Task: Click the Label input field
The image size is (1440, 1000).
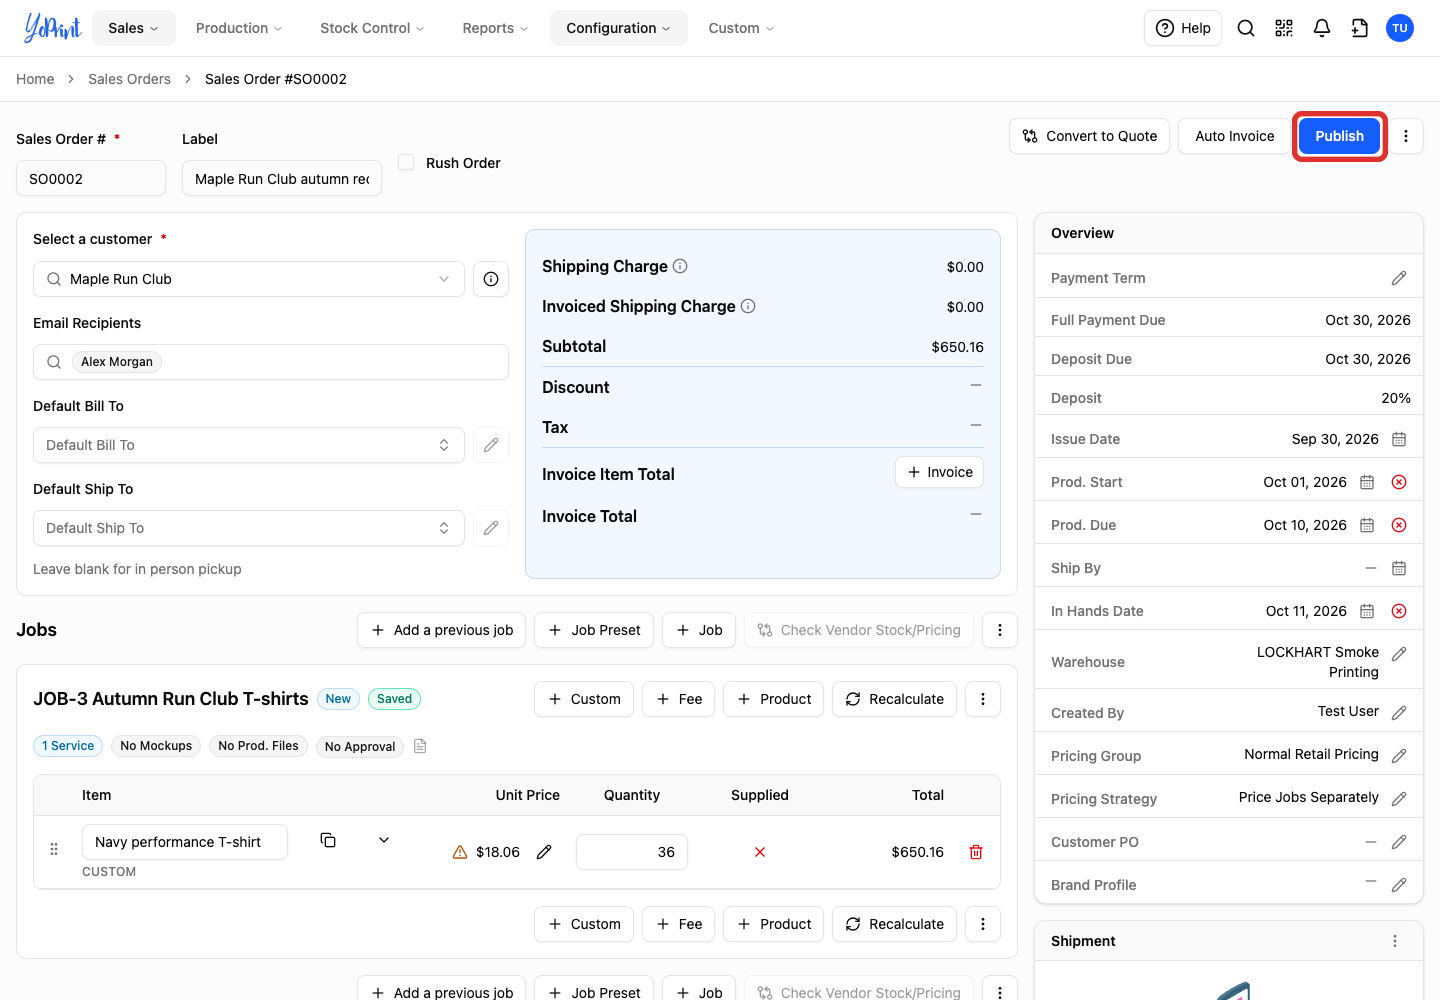Action: (x=282, y=179)
